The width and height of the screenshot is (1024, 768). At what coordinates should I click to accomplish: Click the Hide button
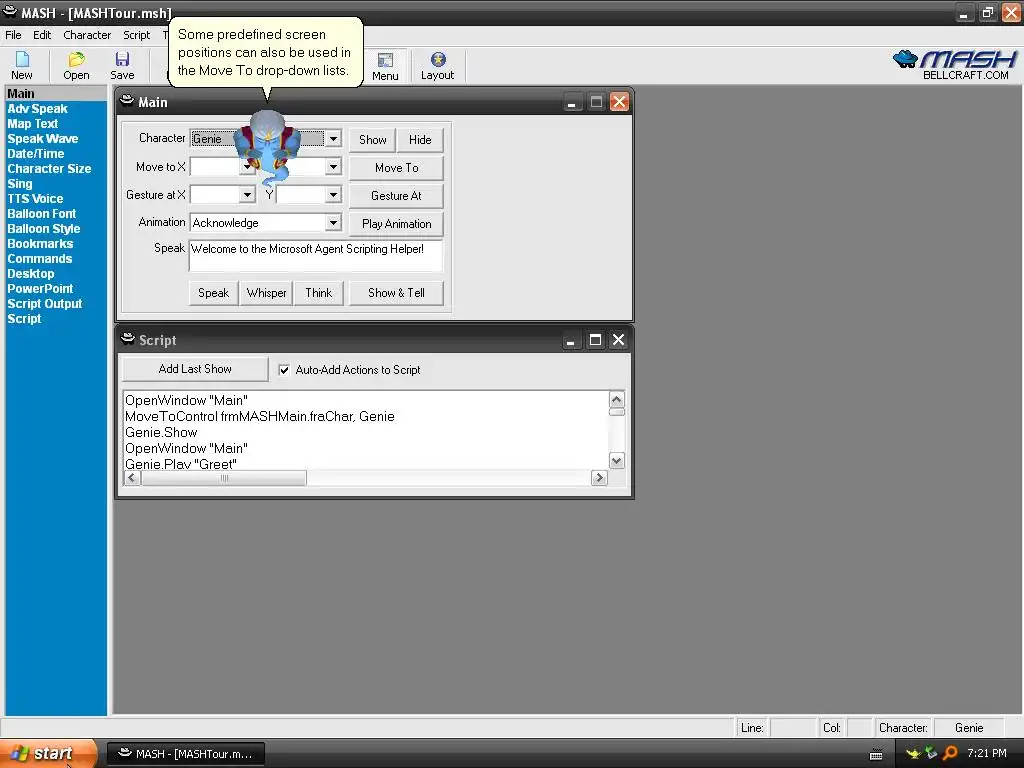pos(420,140)
